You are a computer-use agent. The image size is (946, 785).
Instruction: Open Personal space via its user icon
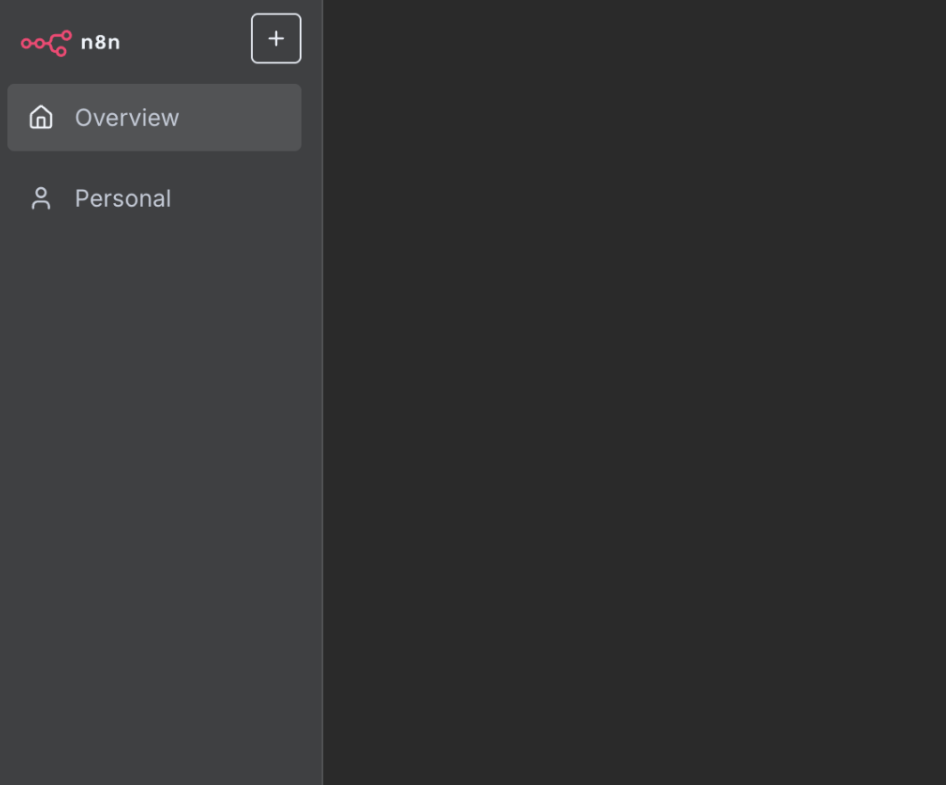(x=41, y=199)
